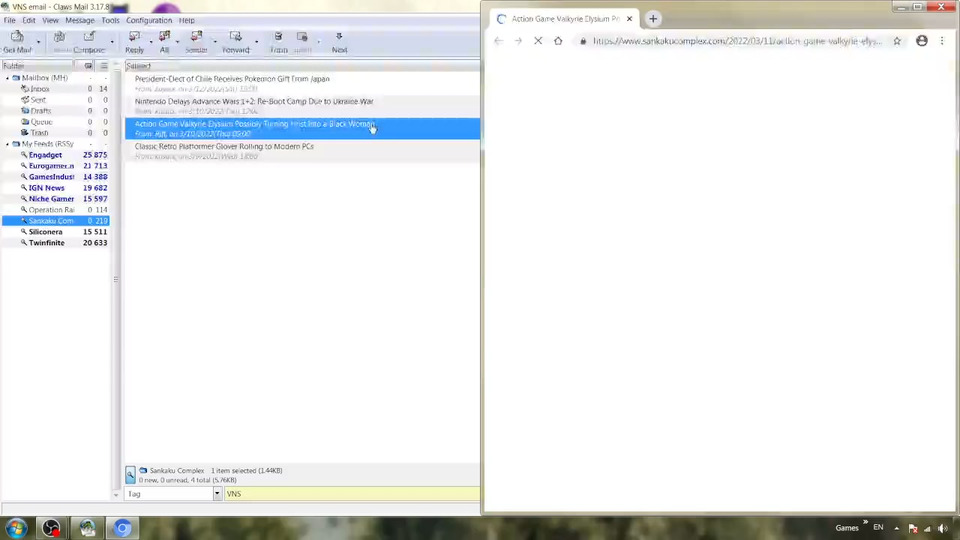Click the Chrome home button
The image size is (960, 540).
click(x=558, y=41)
